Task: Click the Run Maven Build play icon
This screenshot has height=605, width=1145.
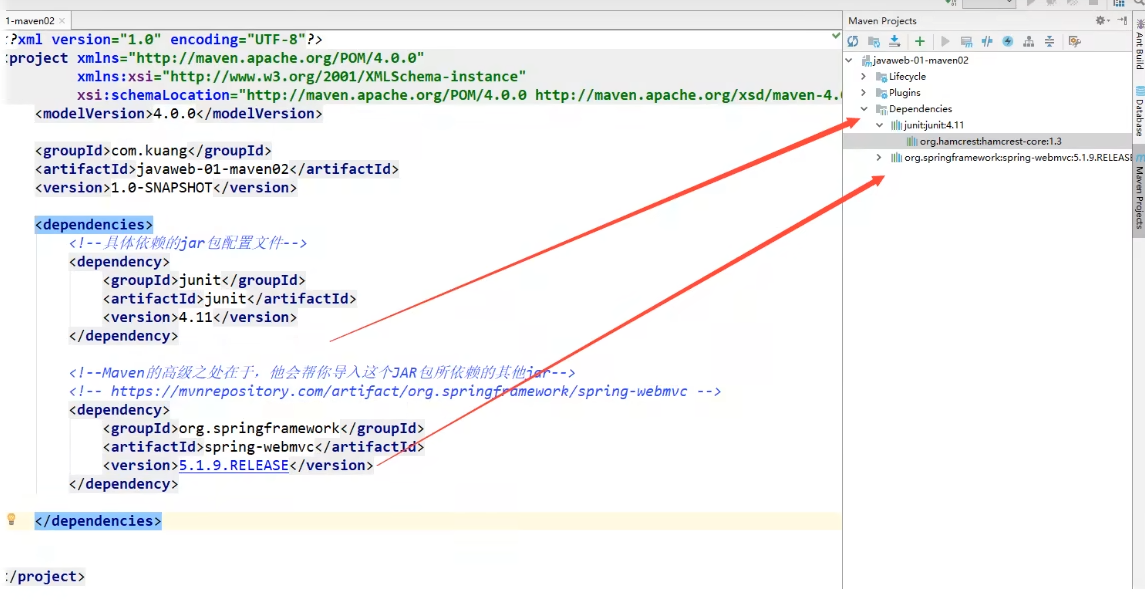Action: click(x=945, y=42)
